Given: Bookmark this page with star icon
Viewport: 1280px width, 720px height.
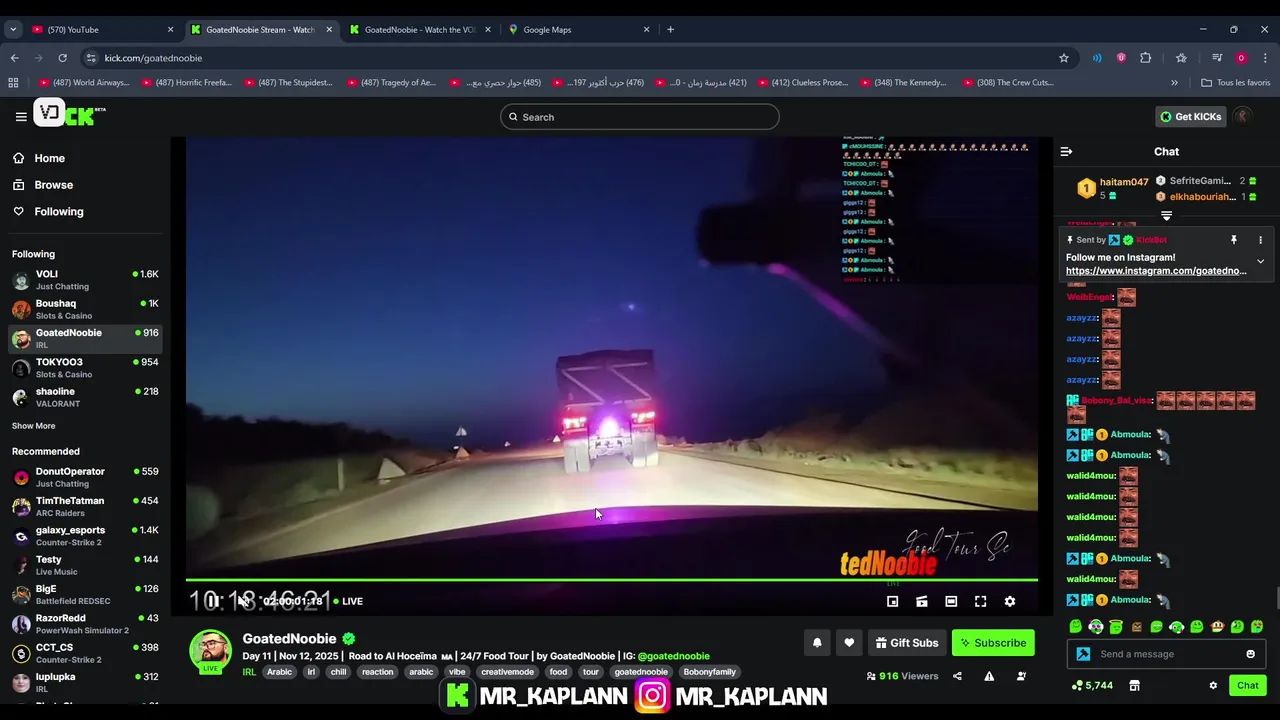Looking at the screenshot, I should (1064, 58).
